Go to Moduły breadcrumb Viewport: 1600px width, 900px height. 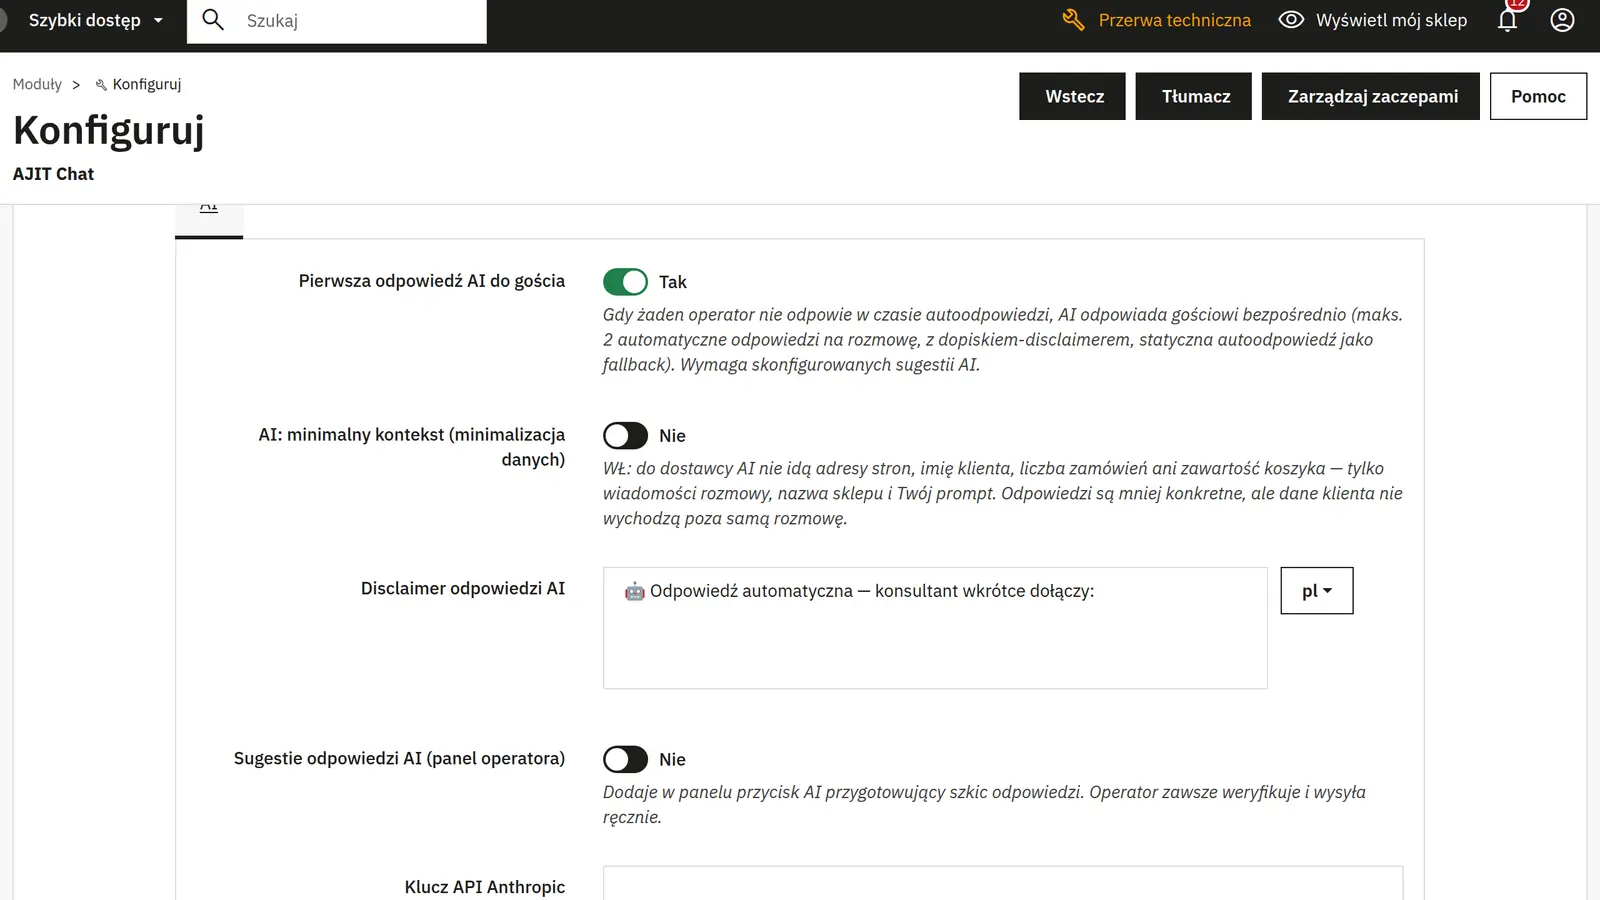click(37, 85)
